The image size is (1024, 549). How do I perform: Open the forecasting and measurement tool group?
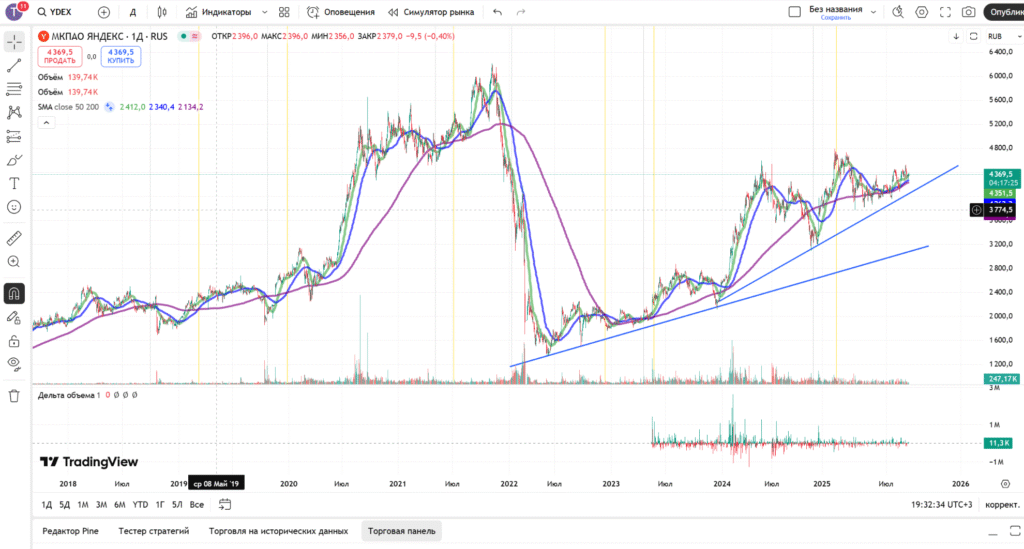click(x=14, y=136)
